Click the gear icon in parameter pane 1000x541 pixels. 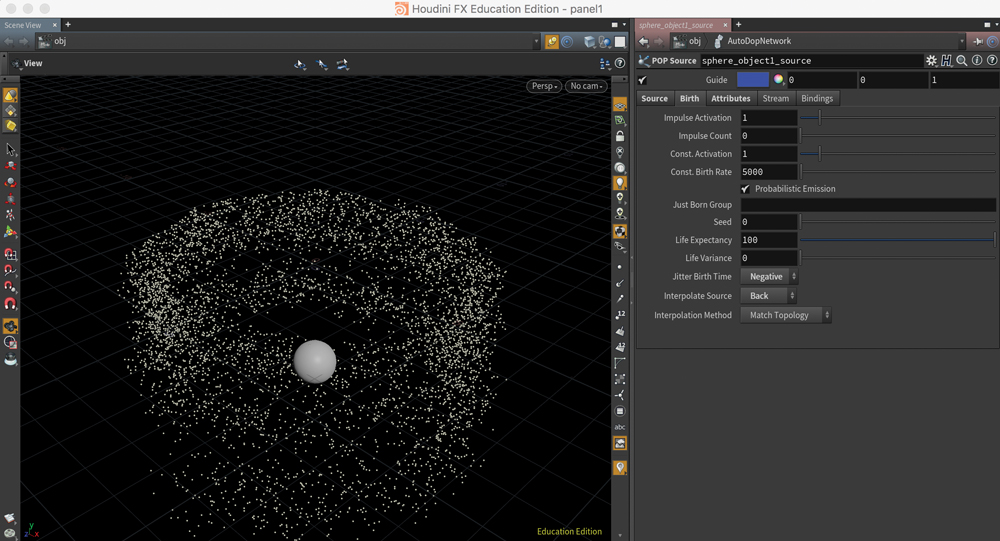point(931,61)
